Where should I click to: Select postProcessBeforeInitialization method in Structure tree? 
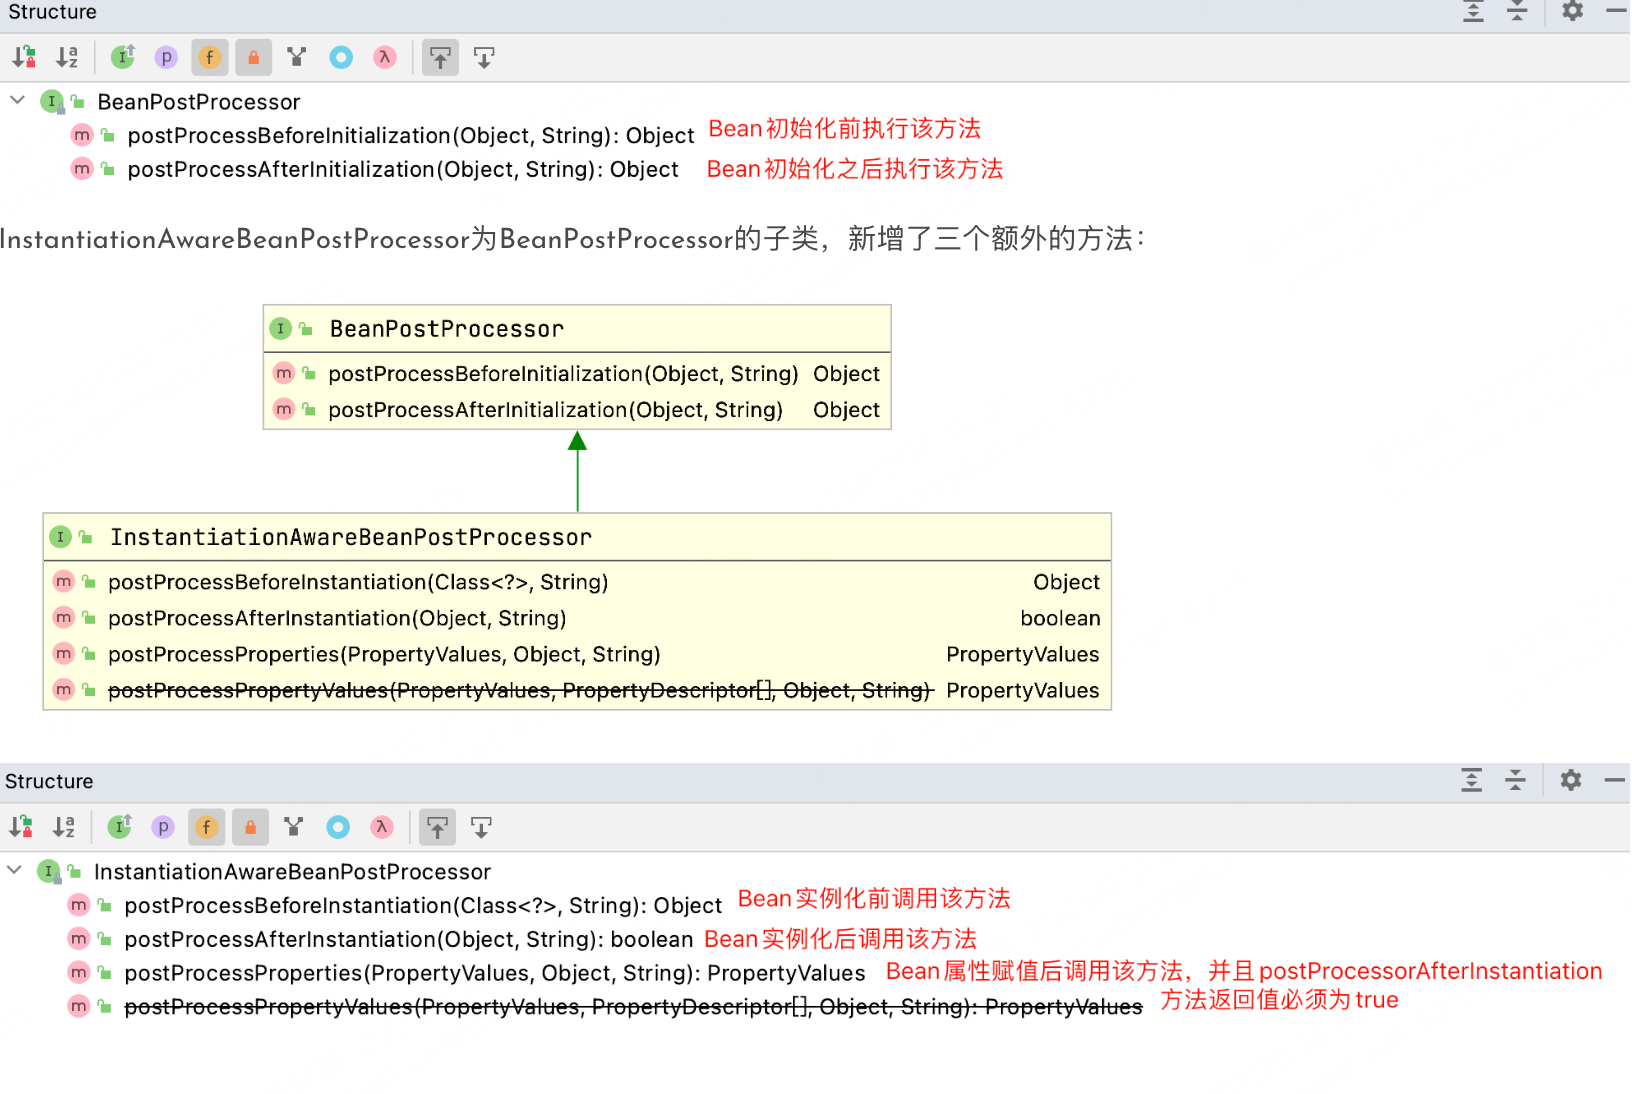click(x=411, y=135)
